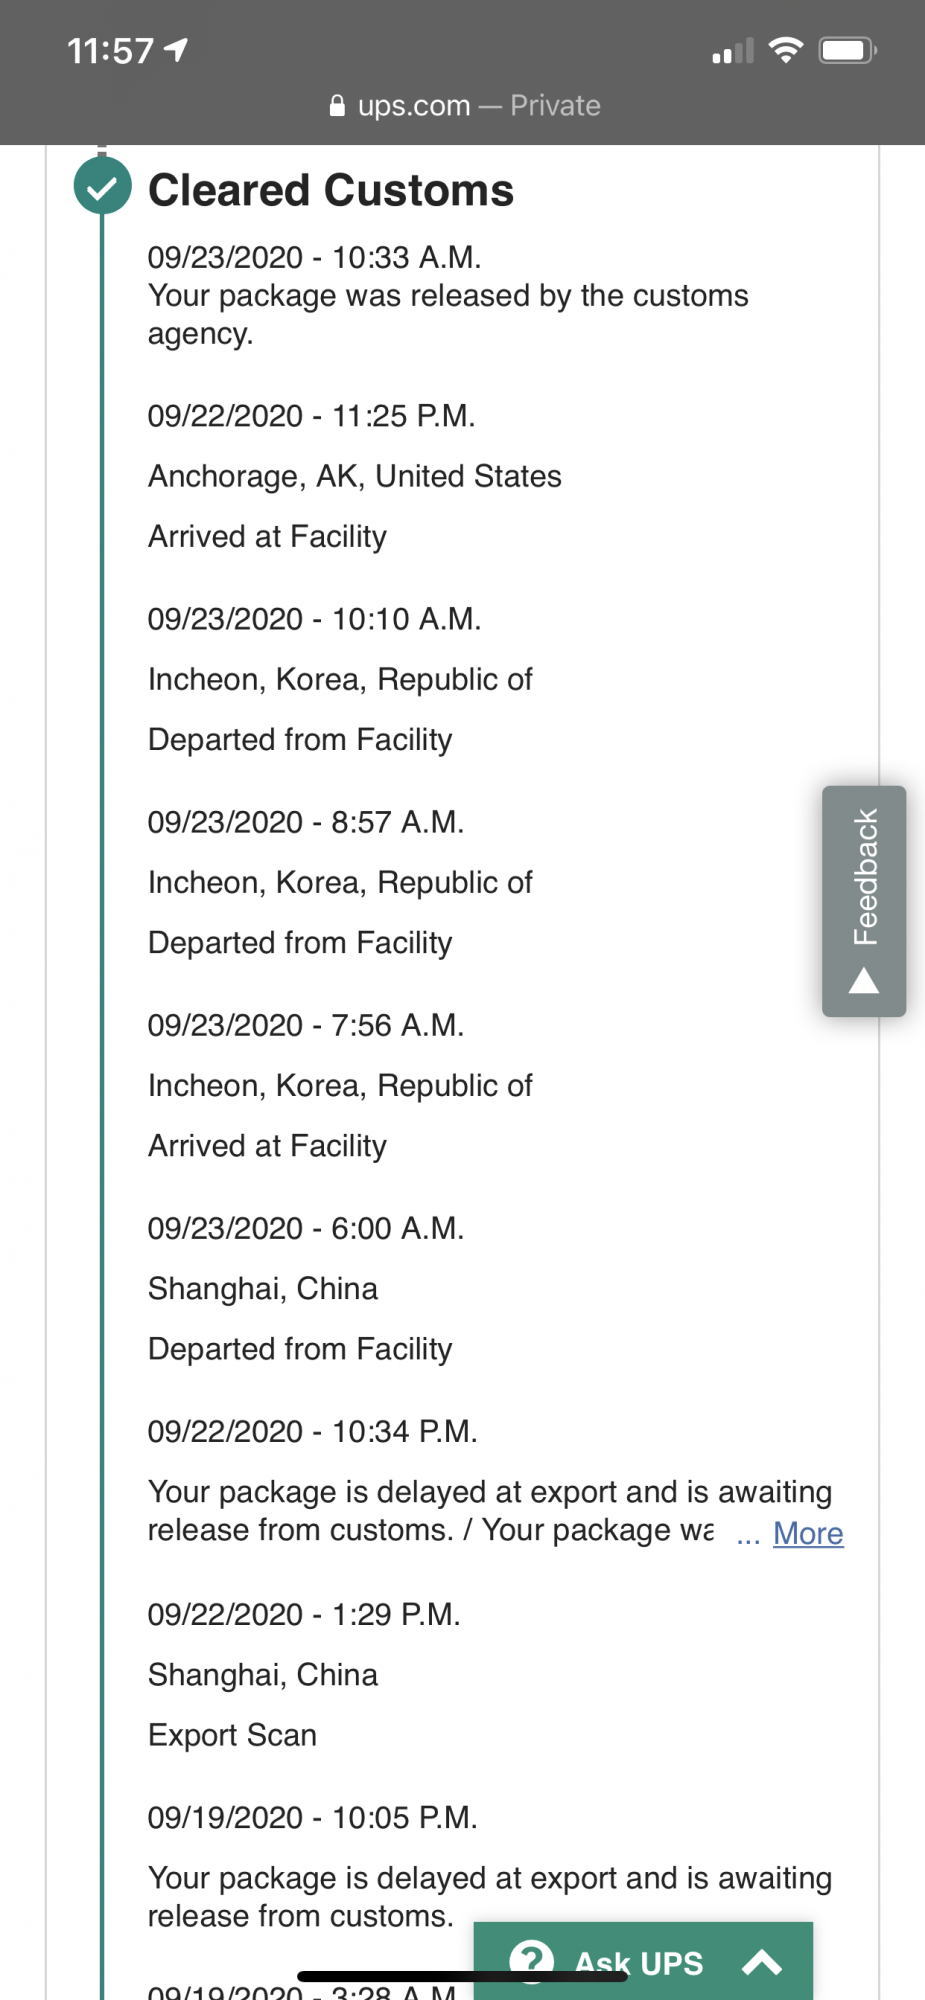This screenshot has width=925, height=2000.
Task: Tap the Feedback tab triangle arrow
Action: 864,981
